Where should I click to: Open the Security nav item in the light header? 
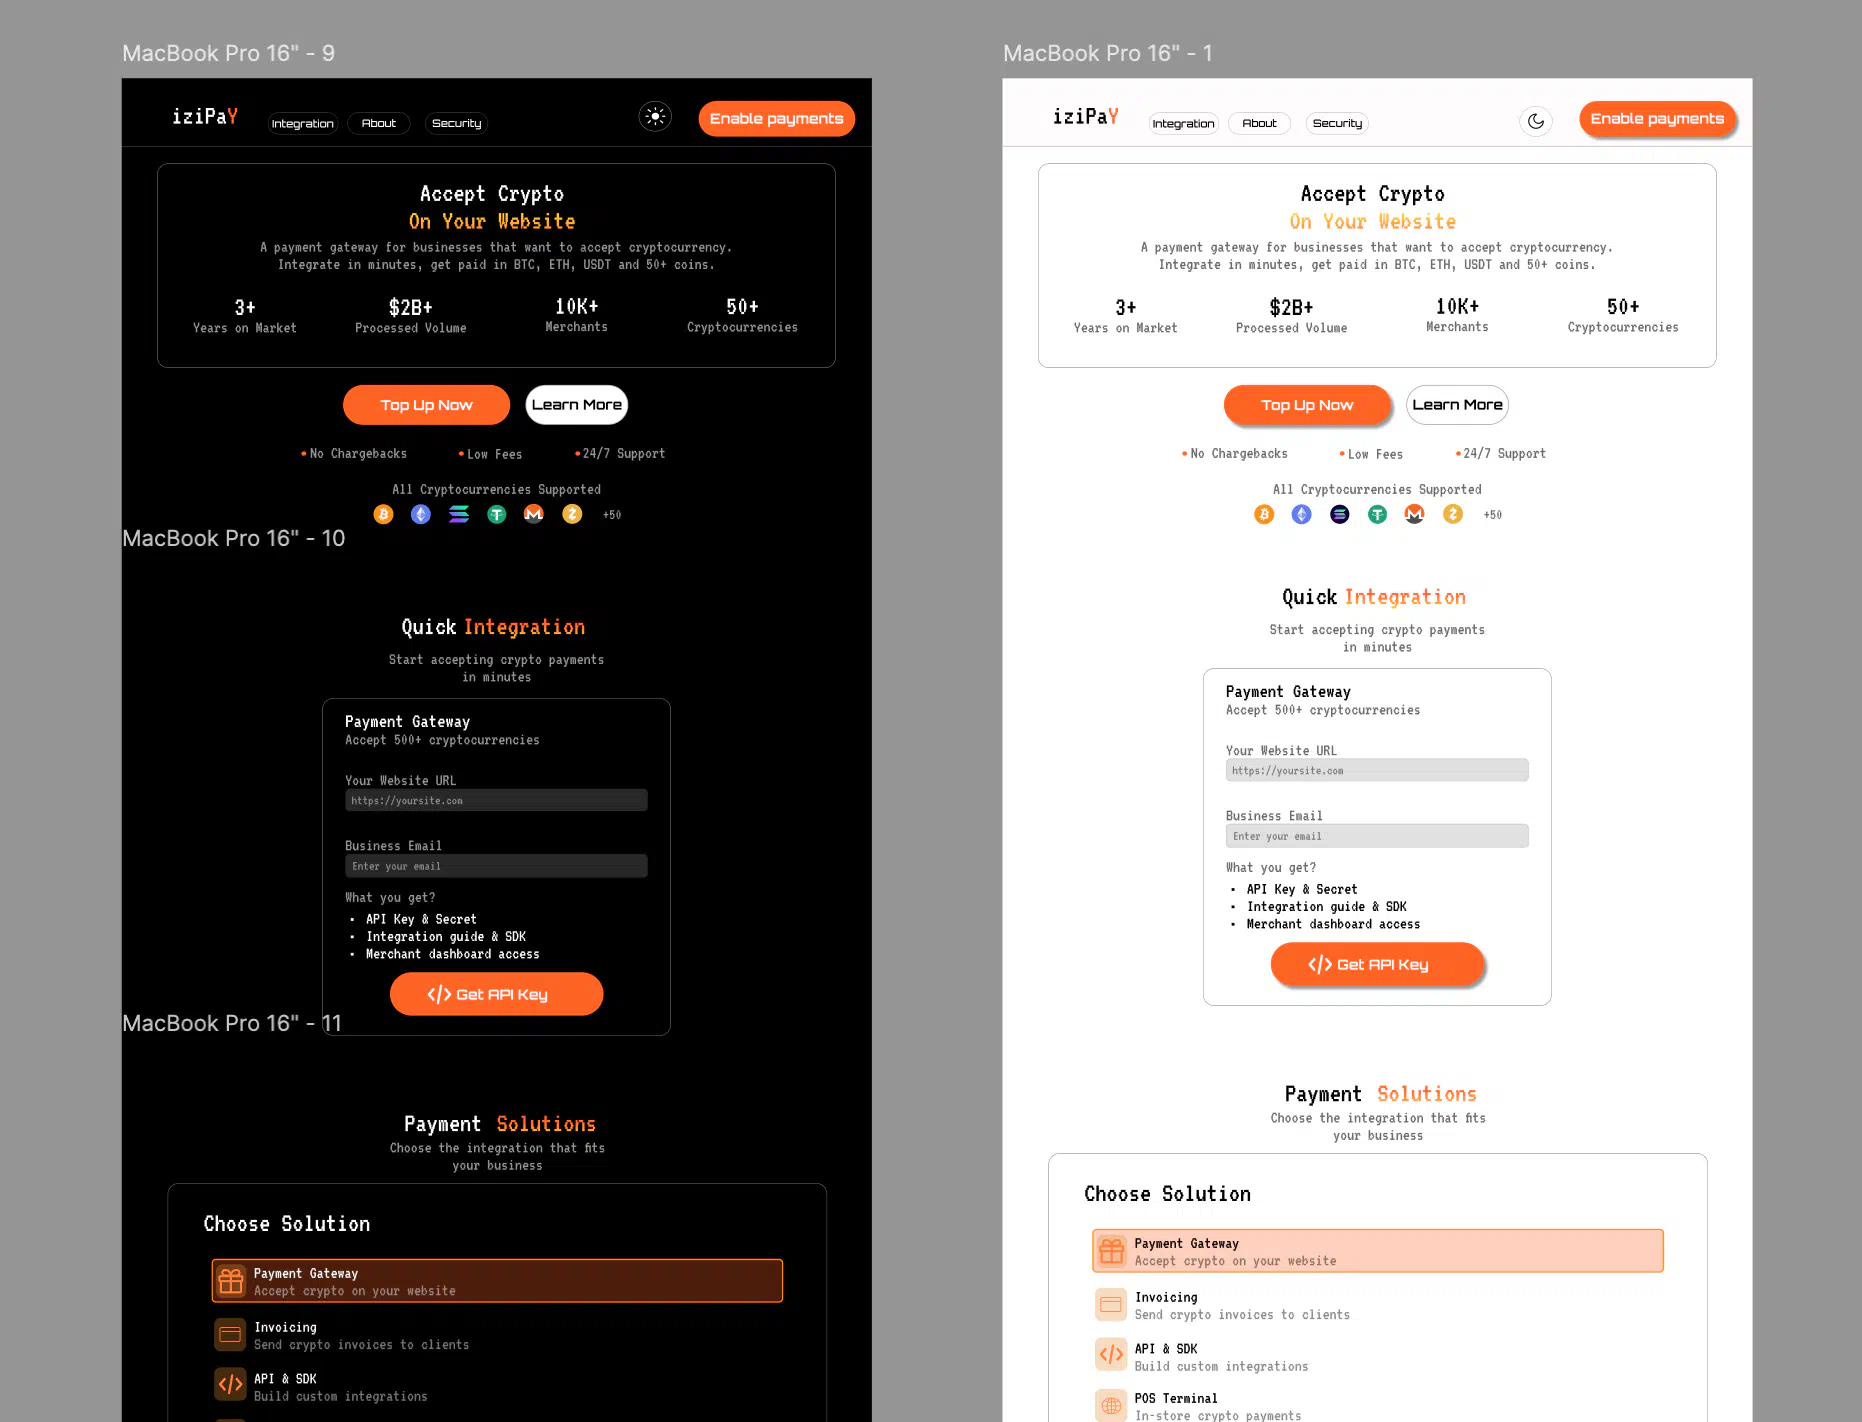click(x=1337, y=123)
